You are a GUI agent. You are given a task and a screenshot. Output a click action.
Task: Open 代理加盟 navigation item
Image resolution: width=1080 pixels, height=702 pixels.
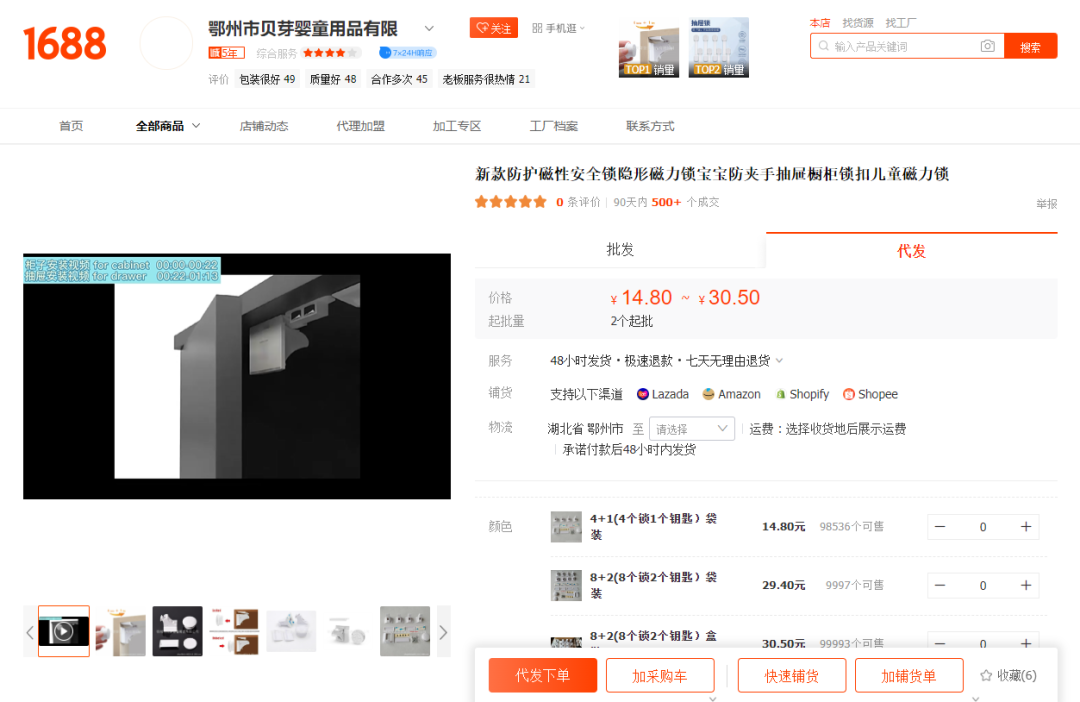360,126
